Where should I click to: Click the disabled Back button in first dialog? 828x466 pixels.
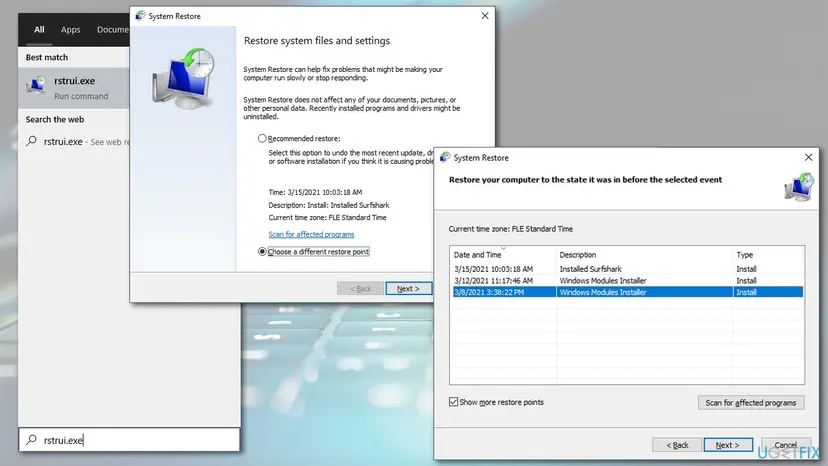[361, 288]
